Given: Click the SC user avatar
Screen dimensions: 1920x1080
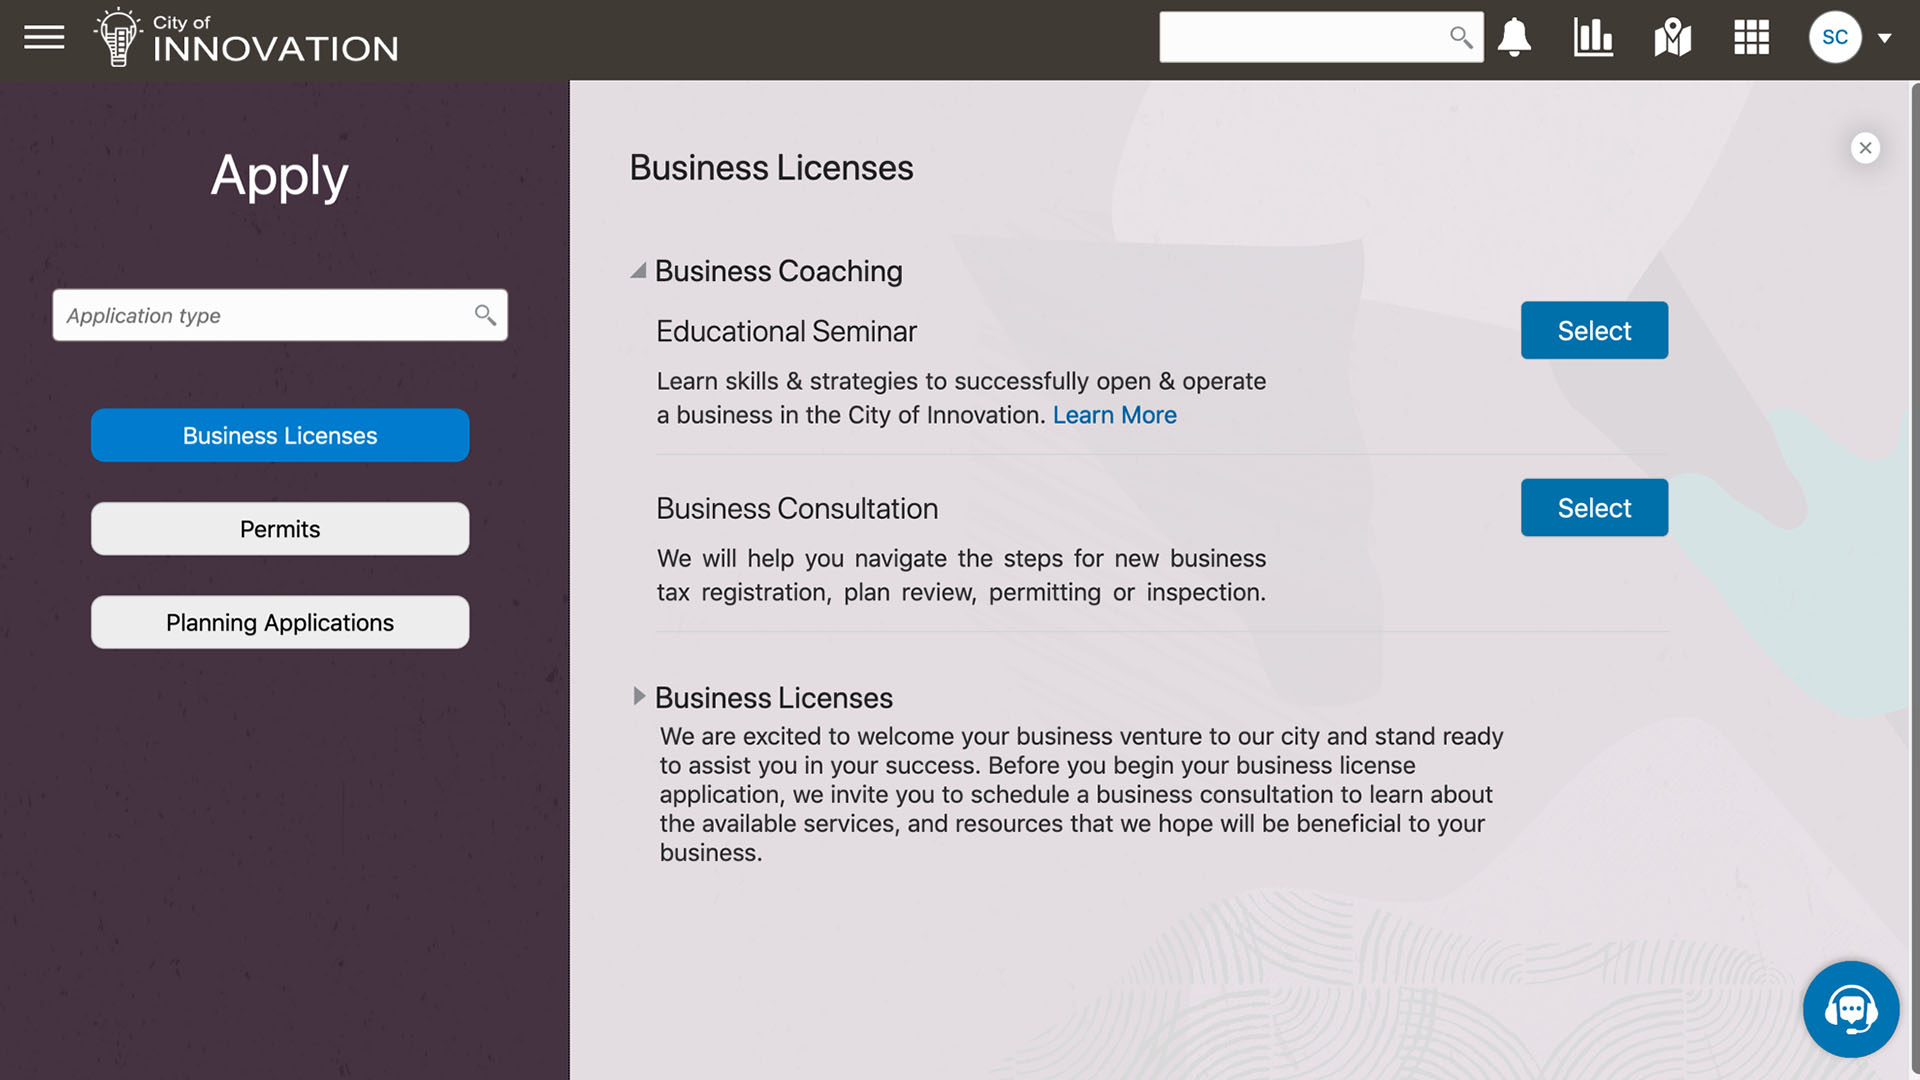Looking at the screenshot, I should point(1834,36).
